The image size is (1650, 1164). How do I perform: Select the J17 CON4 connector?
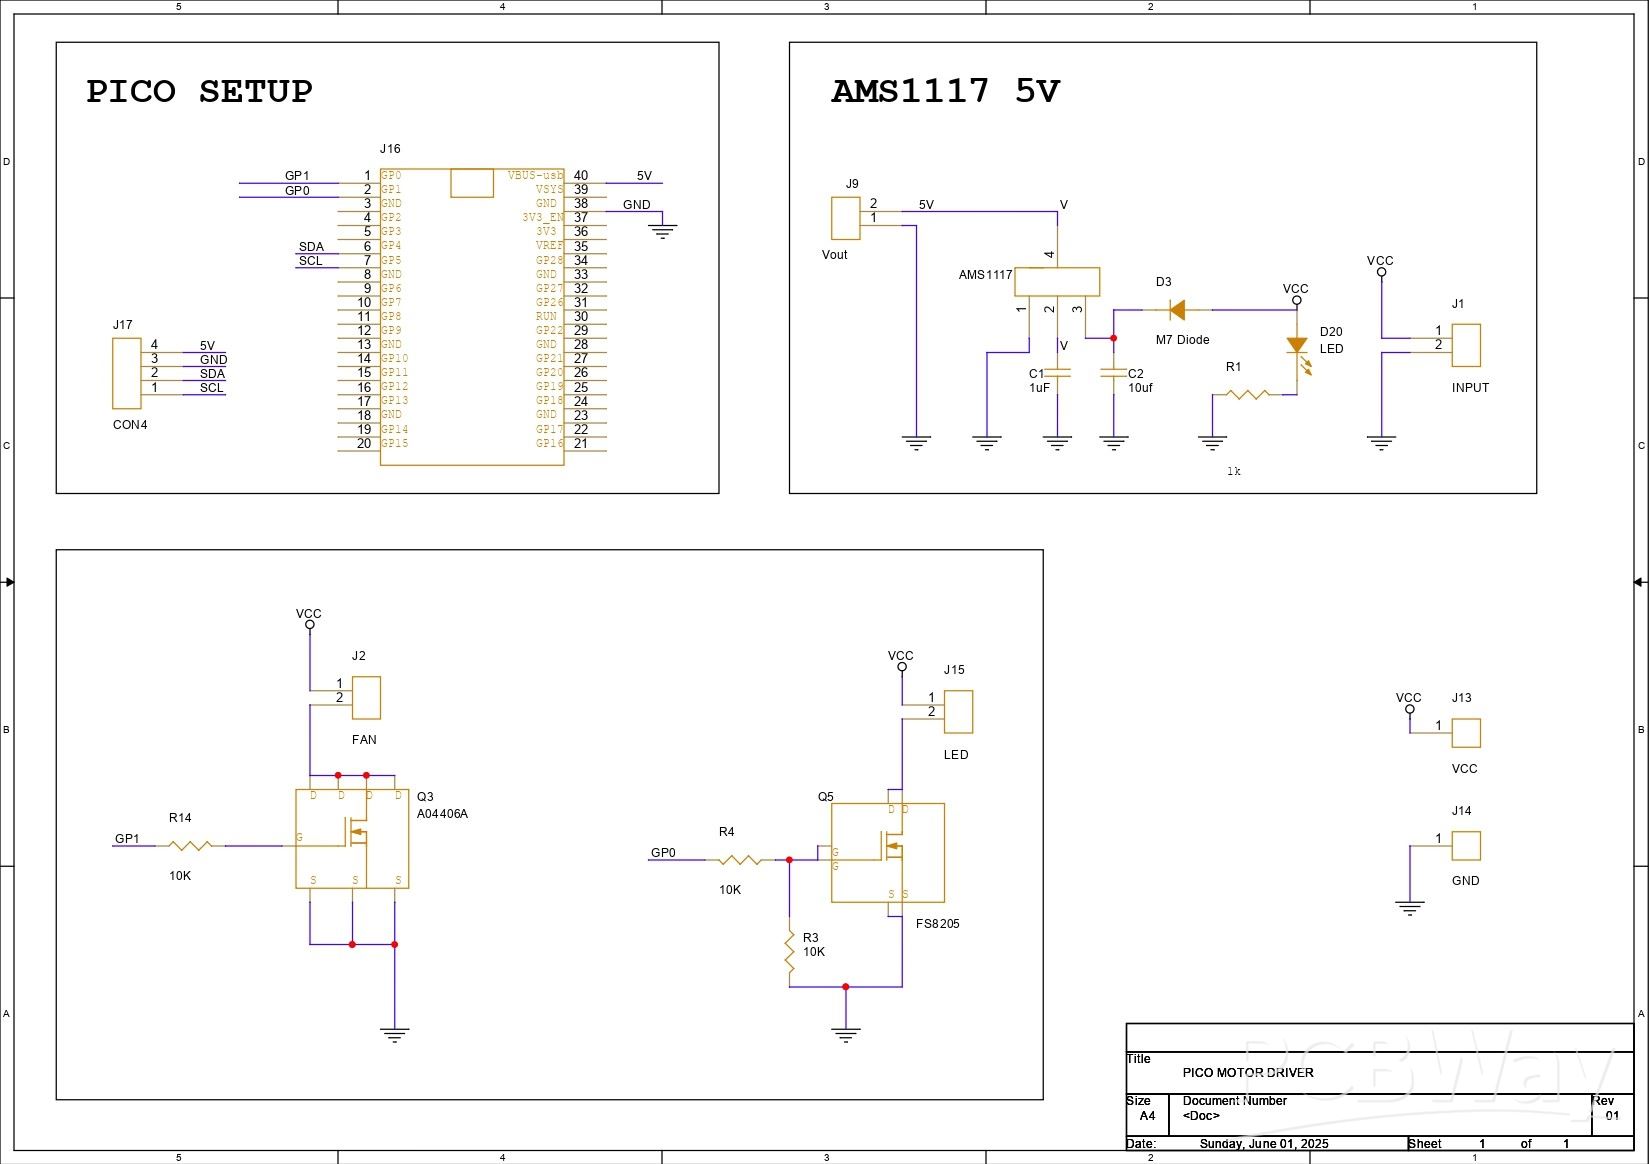click(126, 373)
